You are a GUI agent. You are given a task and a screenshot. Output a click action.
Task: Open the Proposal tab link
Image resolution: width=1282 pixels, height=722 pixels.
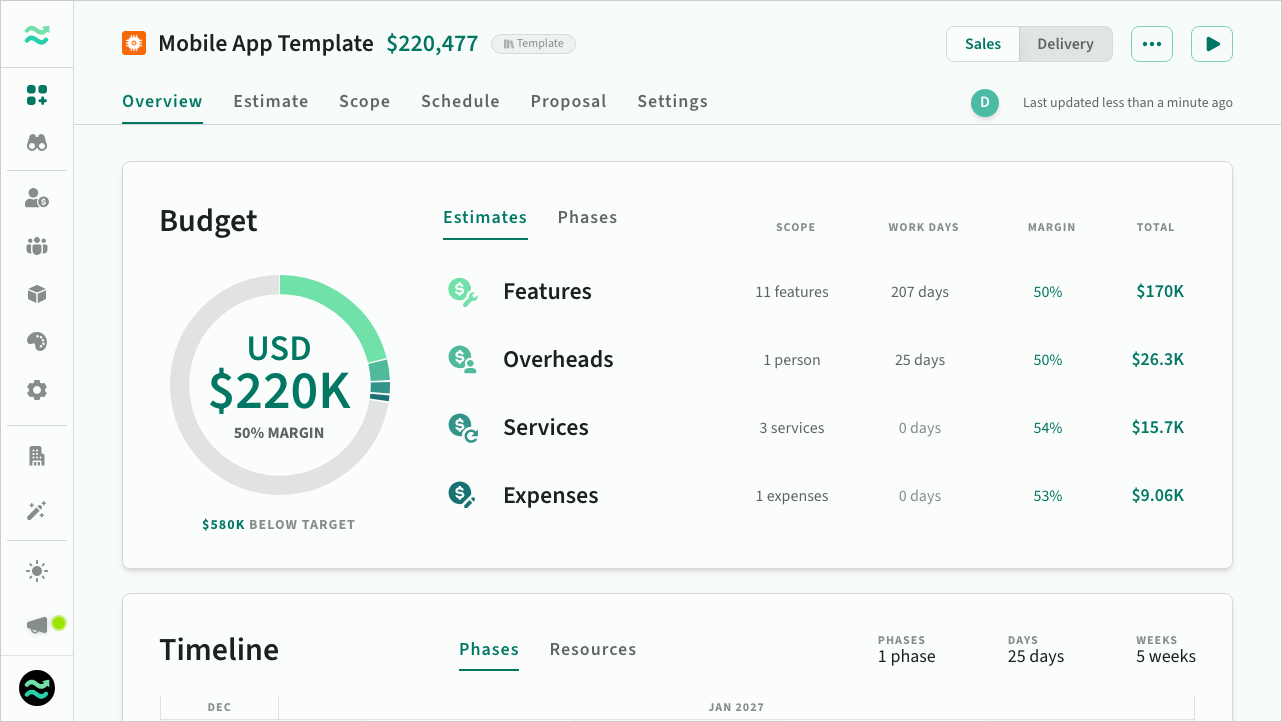tap(568, 101)
